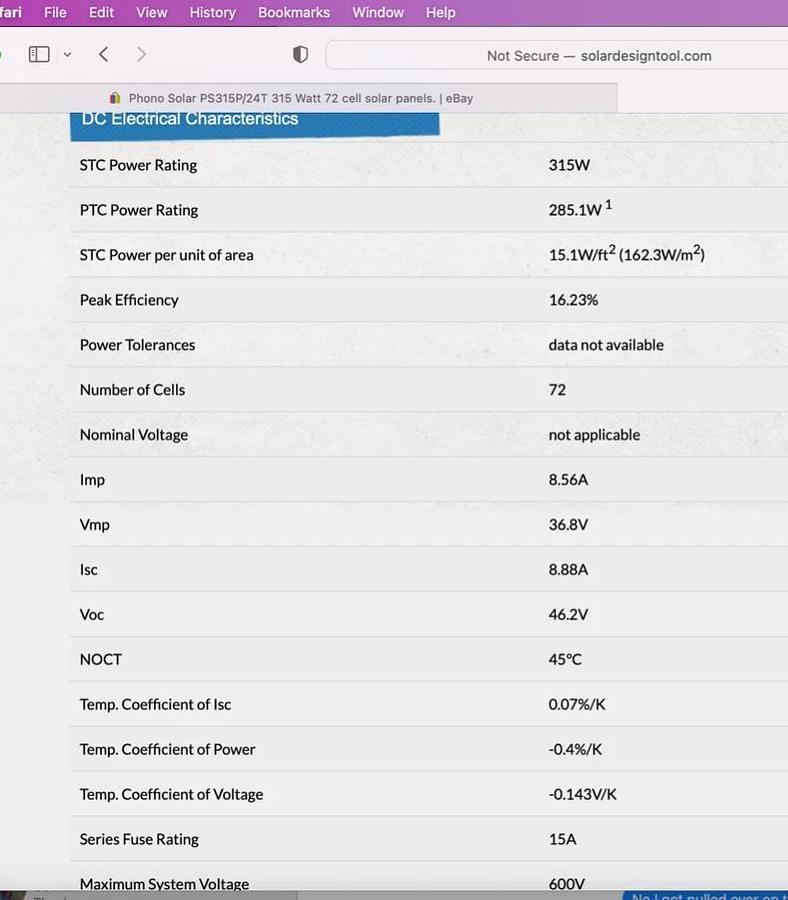
Task: Click the Peak Efficiency row label
Action: [129, 300]
